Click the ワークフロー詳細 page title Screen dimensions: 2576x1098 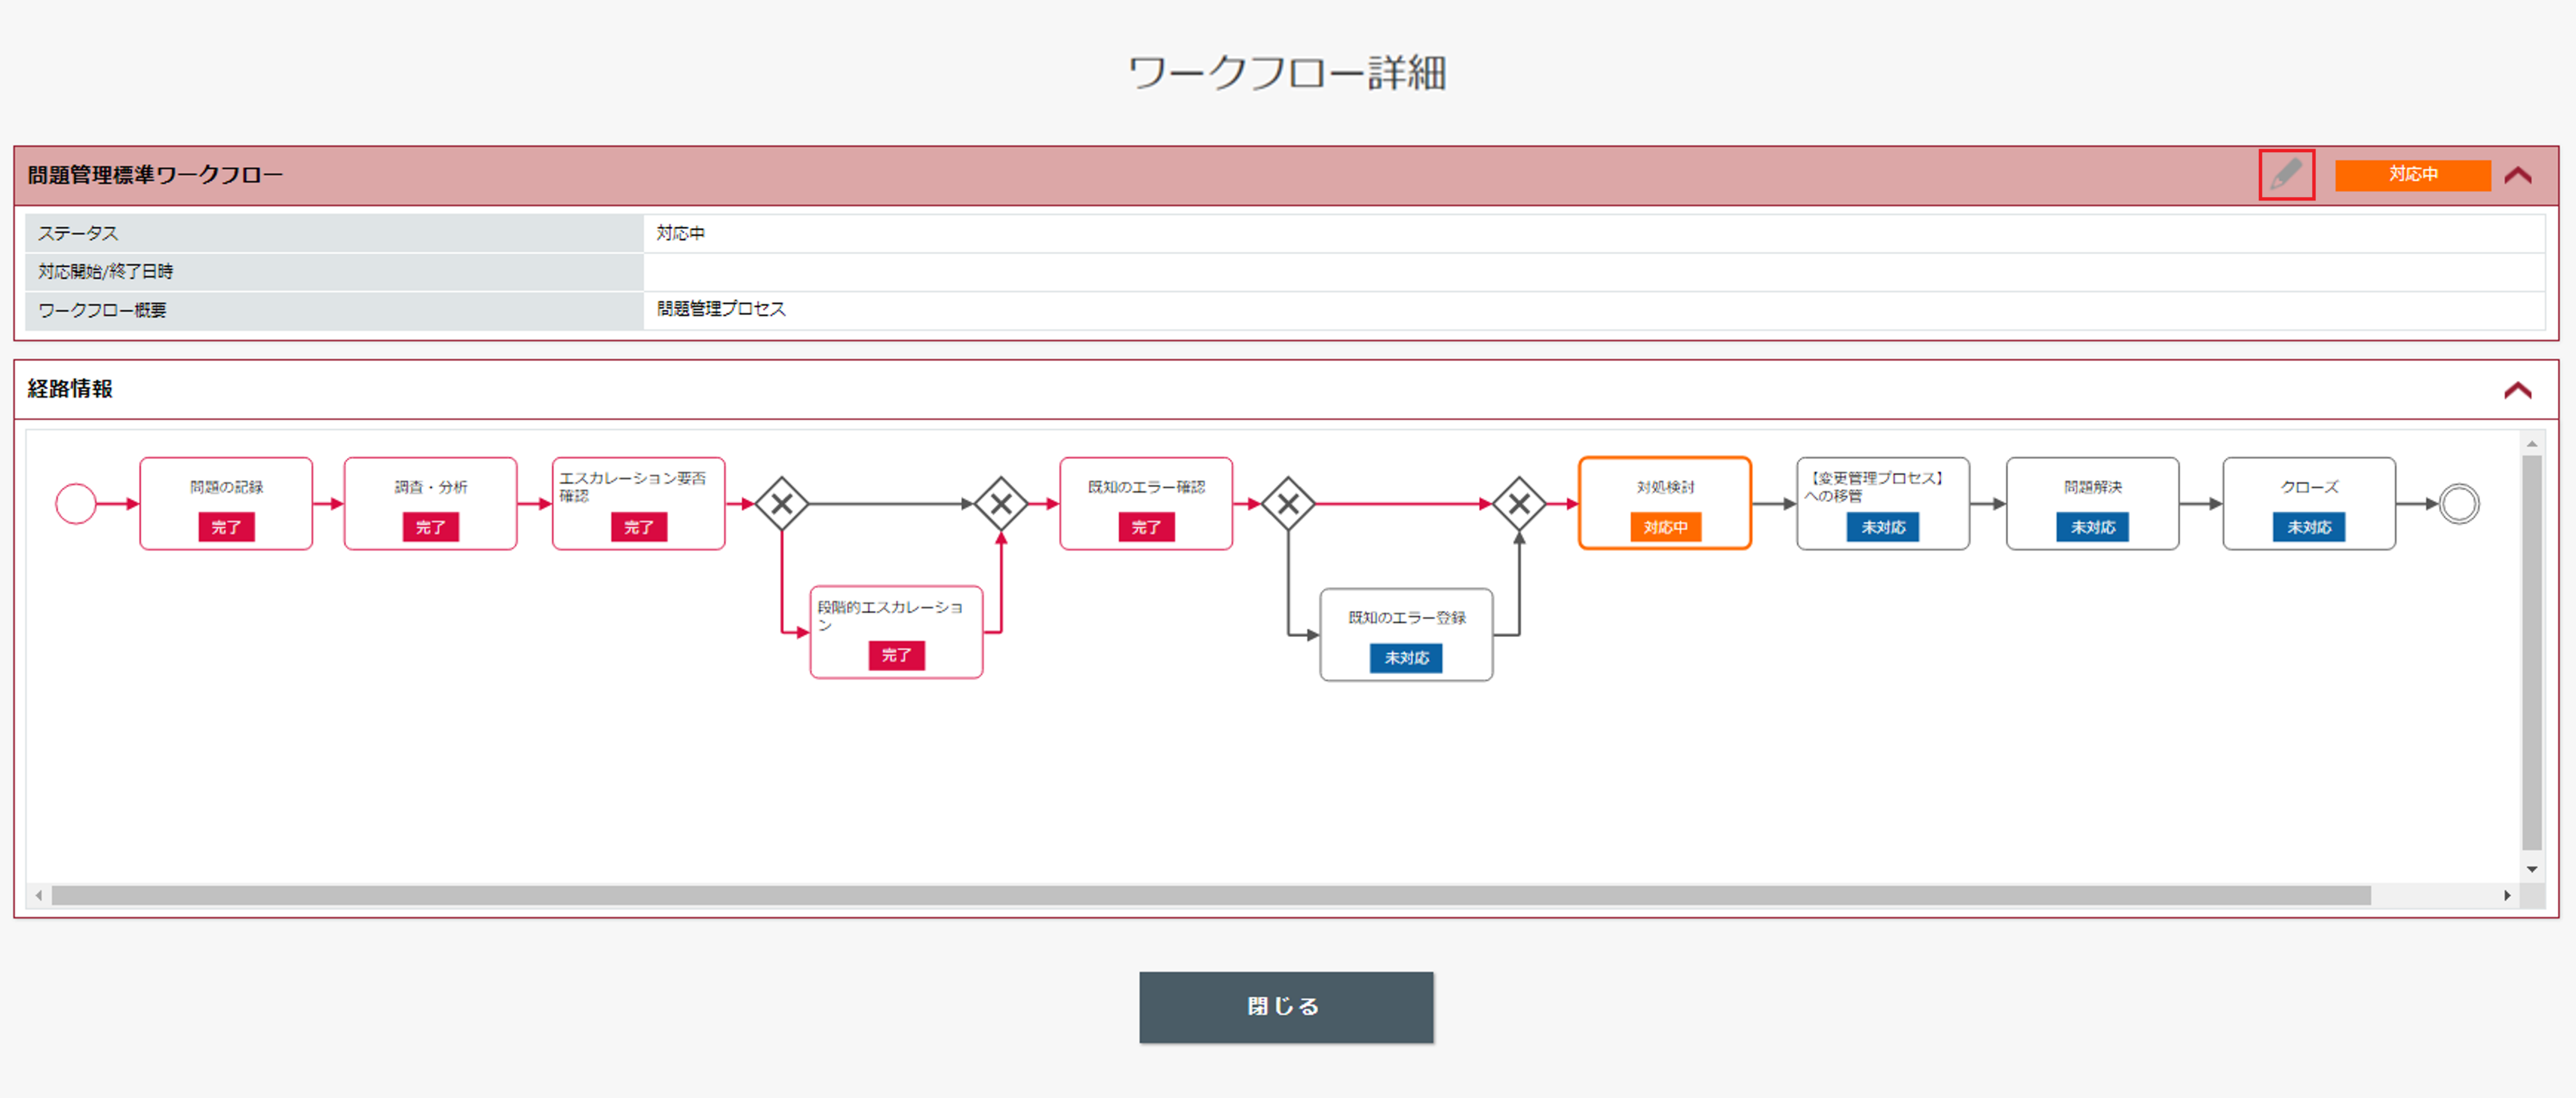click(x=1287, y=73)
